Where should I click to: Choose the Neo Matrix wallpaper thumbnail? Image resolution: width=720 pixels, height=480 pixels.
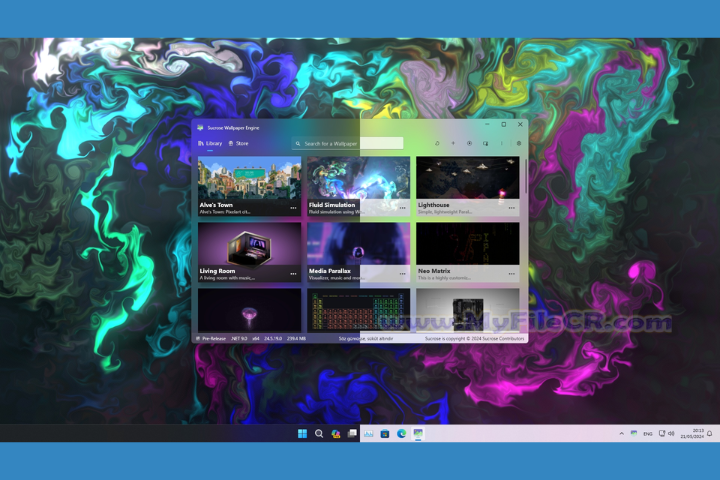point(467,245)
